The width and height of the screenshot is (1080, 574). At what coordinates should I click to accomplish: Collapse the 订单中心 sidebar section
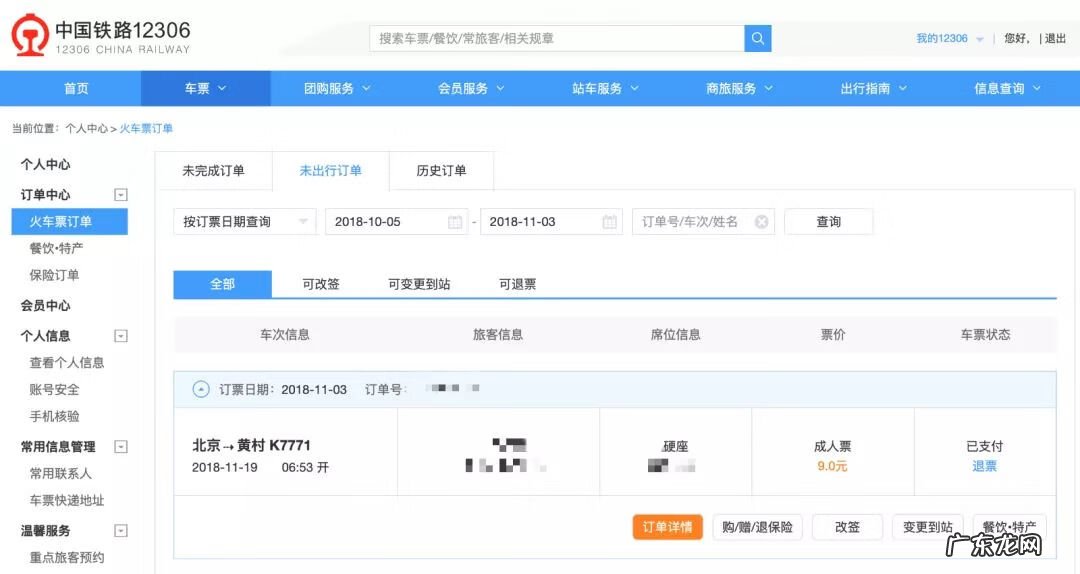coord(121,195)
